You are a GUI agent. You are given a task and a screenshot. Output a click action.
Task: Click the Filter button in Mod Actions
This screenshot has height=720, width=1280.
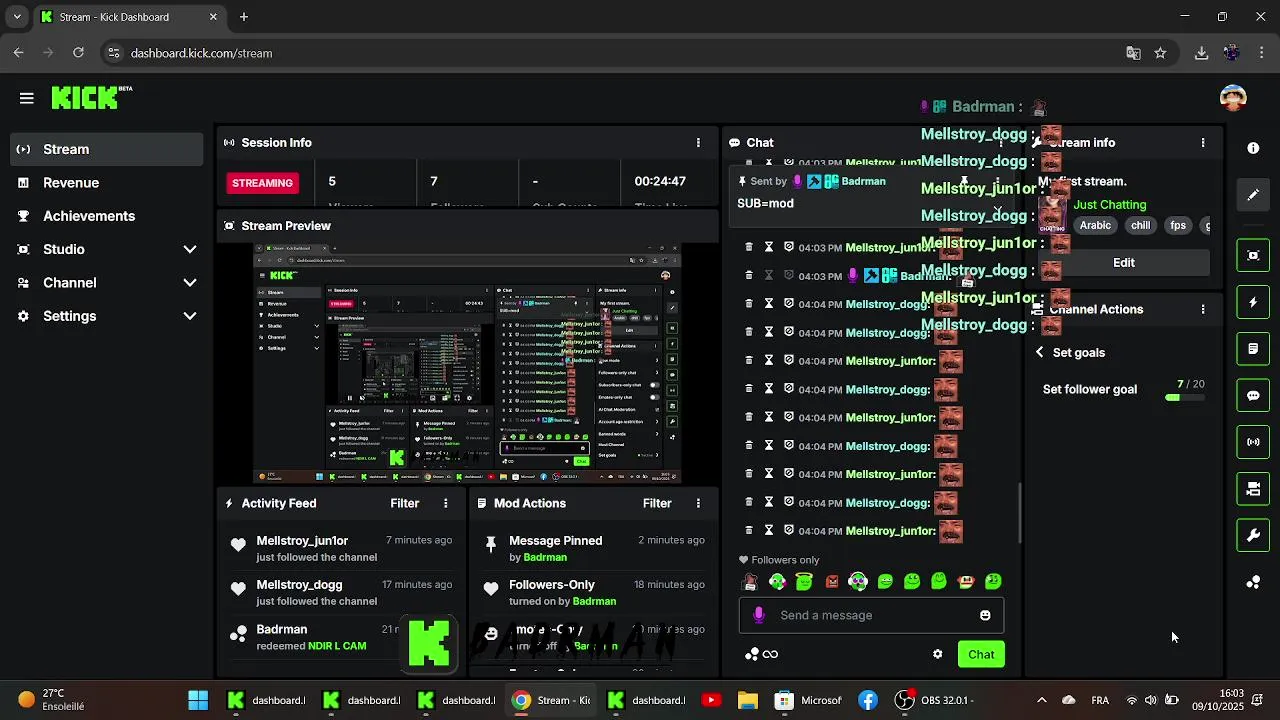(x=657, y=503)
